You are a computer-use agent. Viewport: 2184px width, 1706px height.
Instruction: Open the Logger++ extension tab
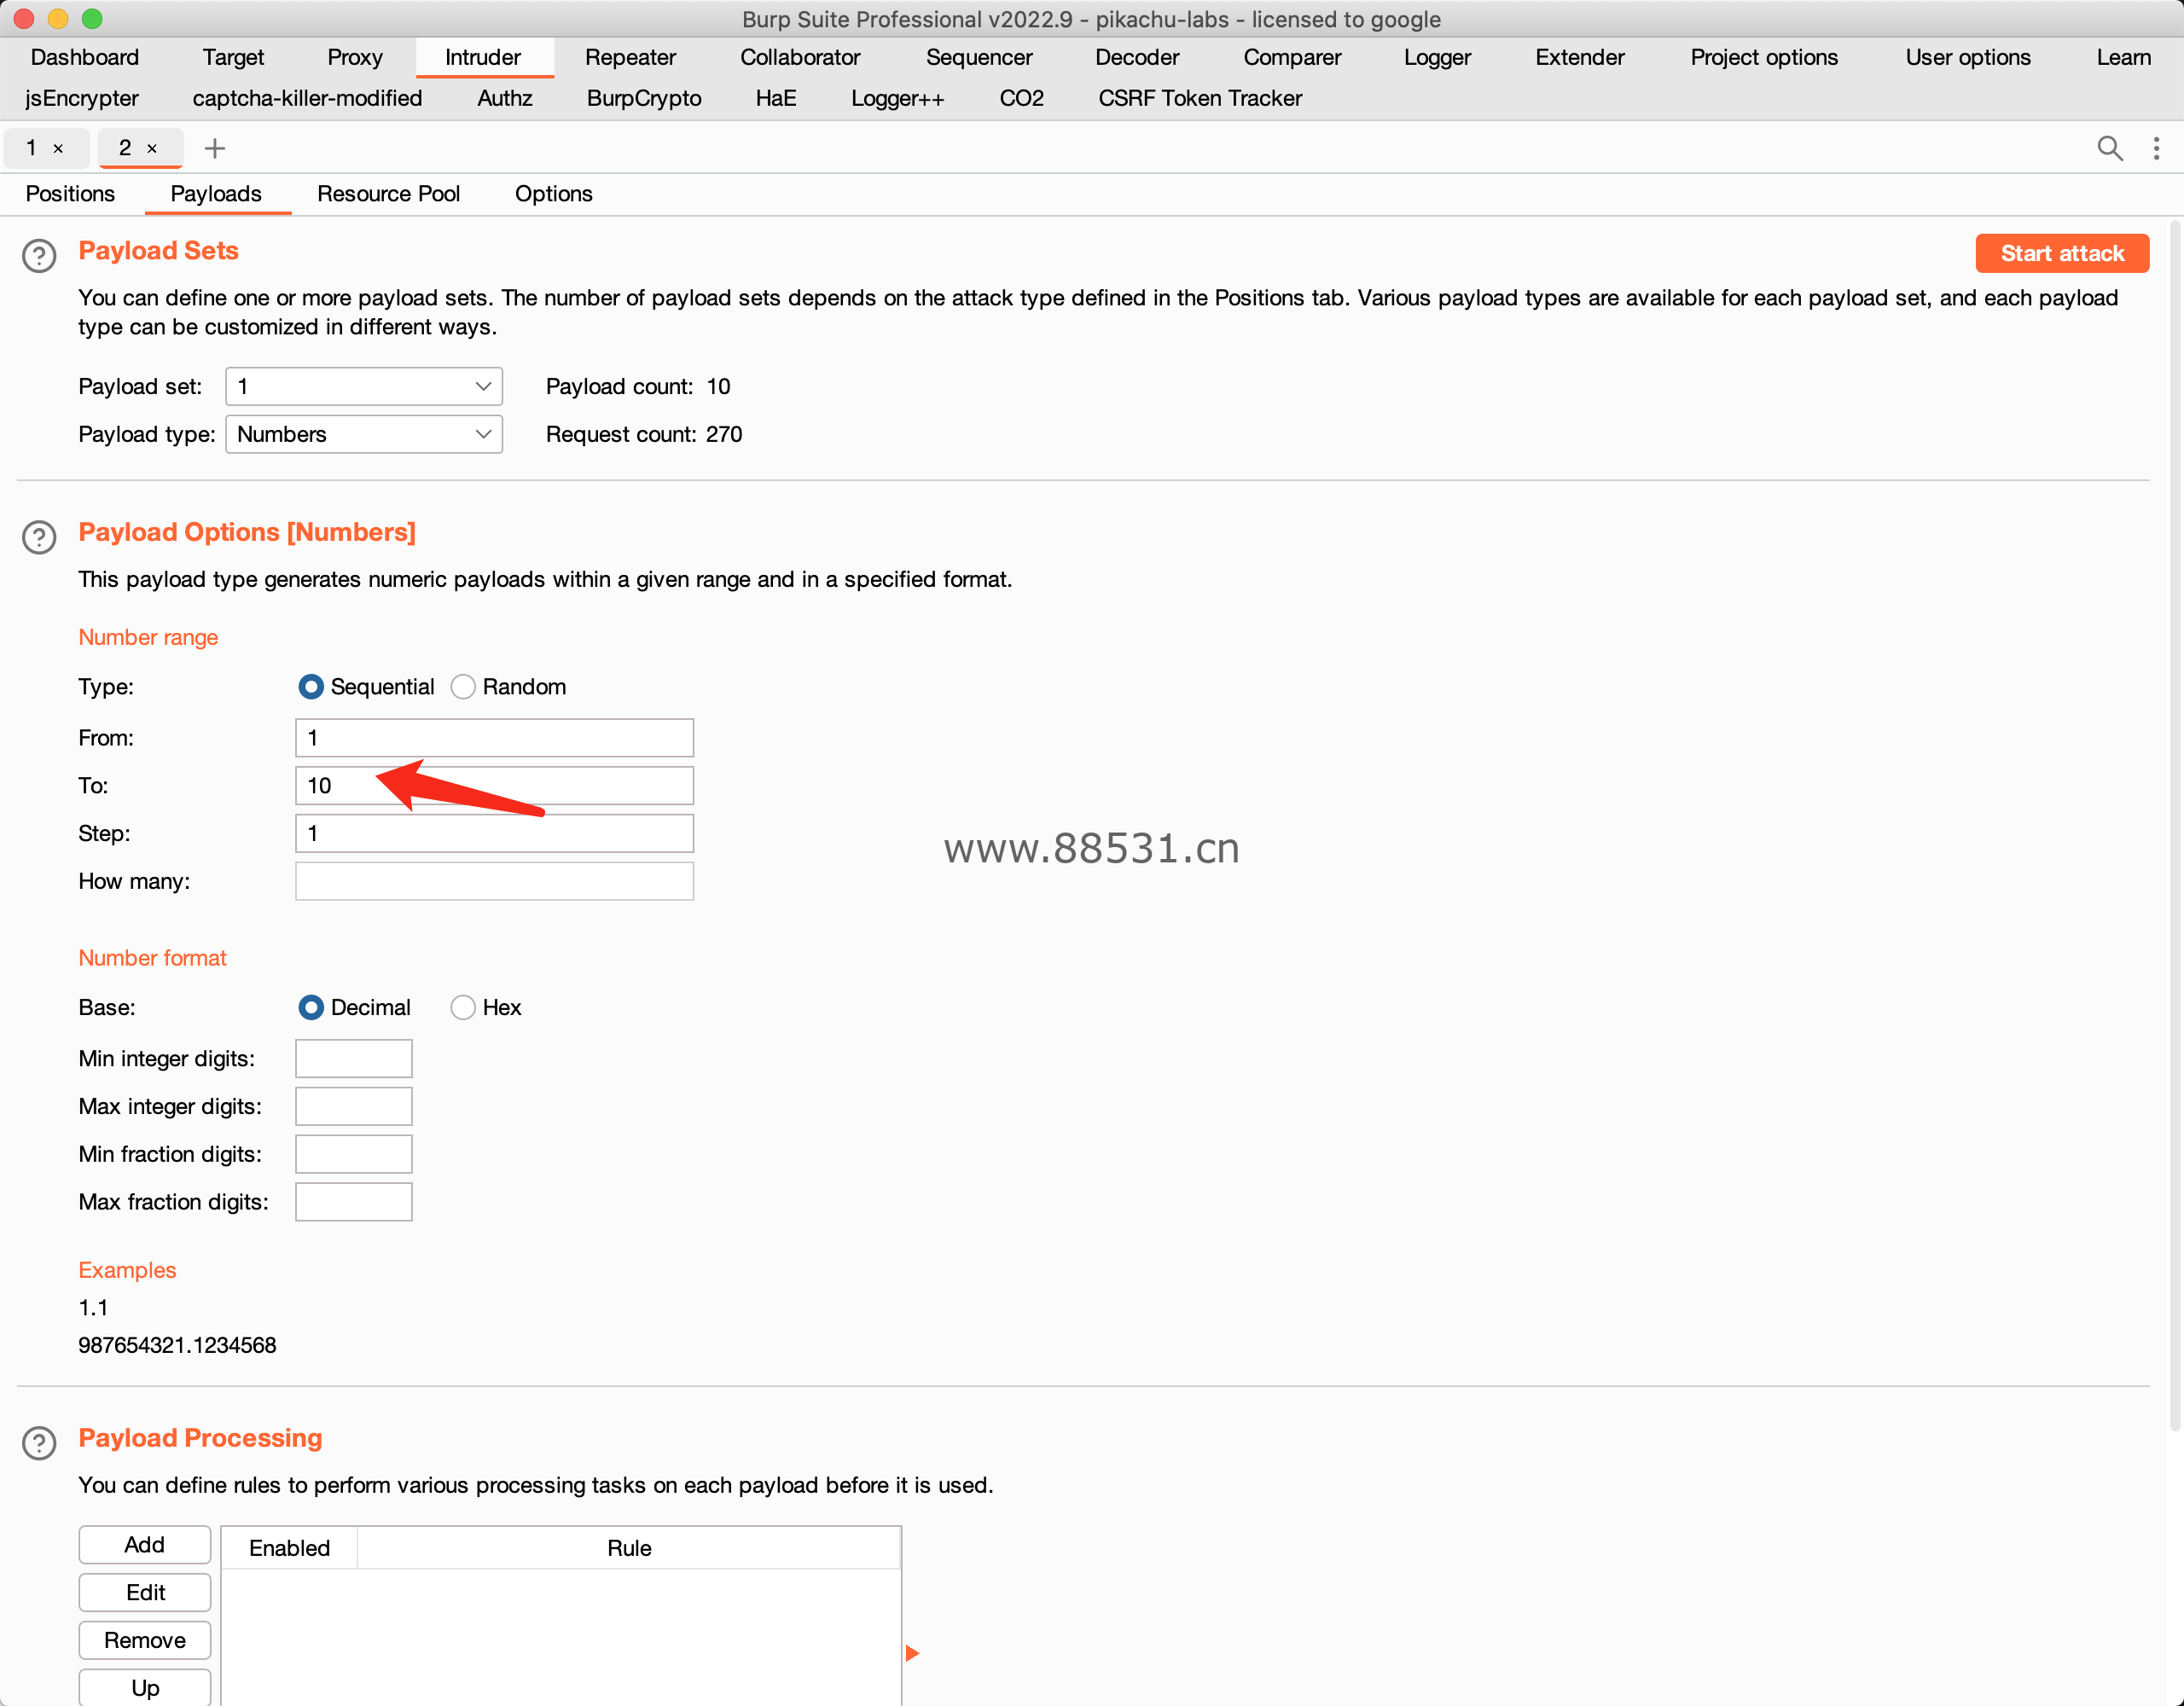point(898,98)
